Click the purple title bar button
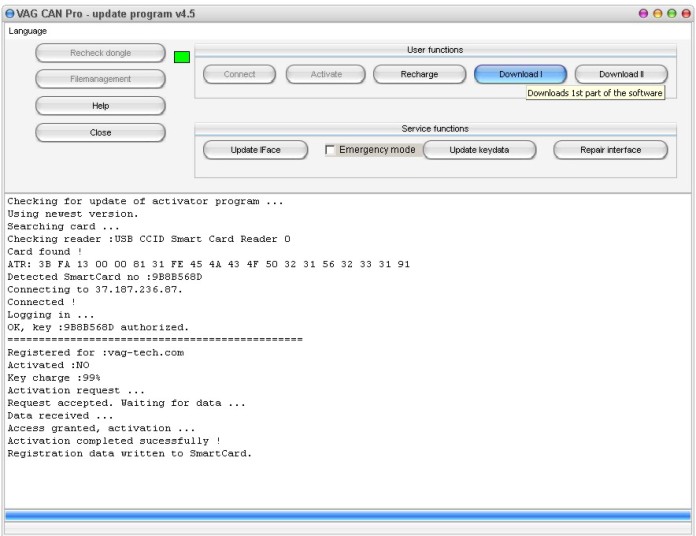The image size is (696, 536). pos(643,14)
